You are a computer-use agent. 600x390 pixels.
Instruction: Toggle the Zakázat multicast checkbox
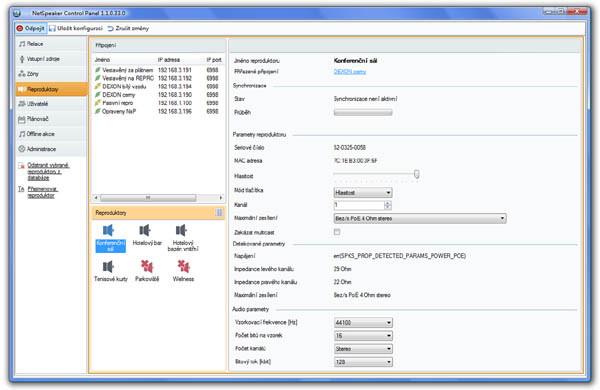coord(337,232)
